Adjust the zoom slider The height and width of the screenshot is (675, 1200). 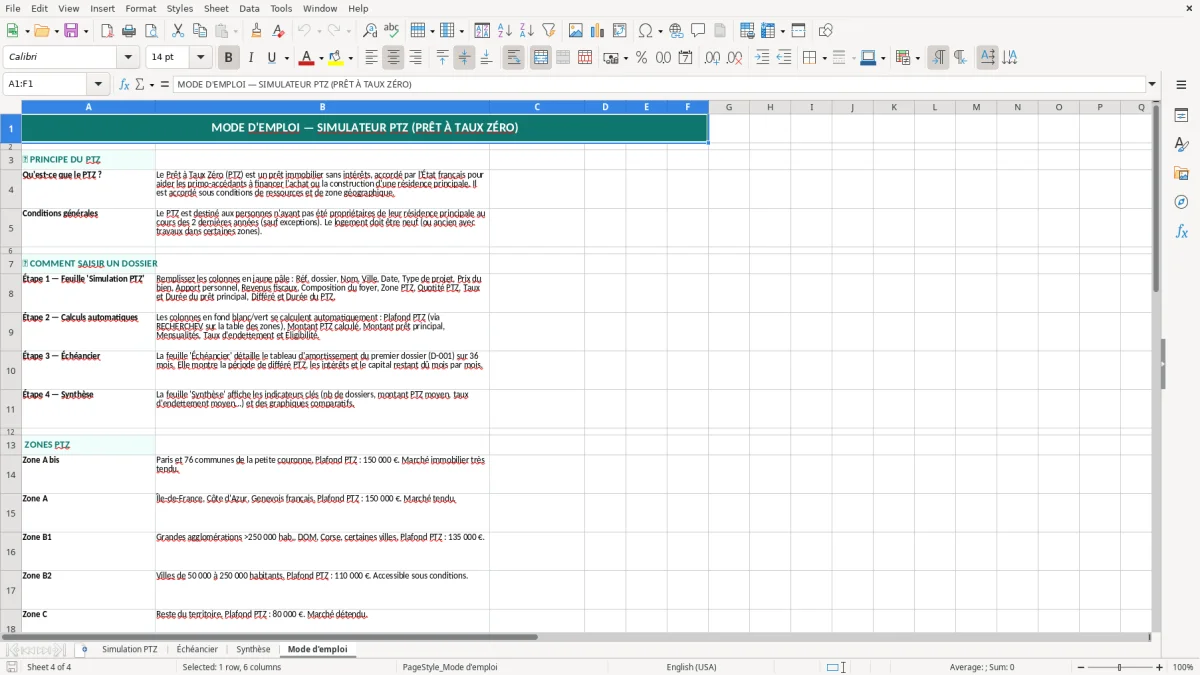1119,667
